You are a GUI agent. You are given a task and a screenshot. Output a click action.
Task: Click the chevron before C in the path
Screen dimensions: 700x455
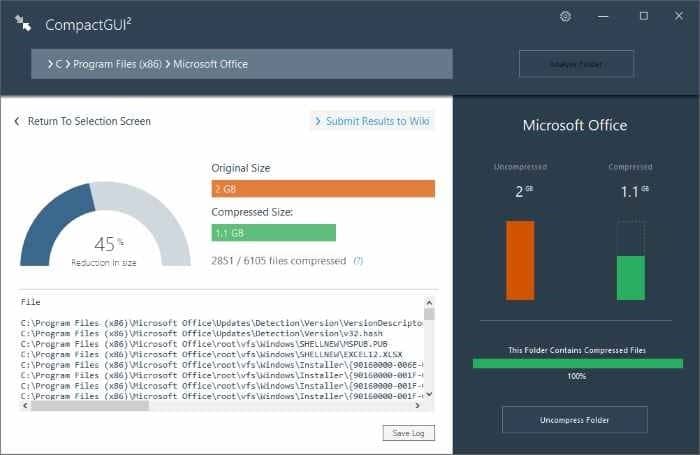point(50,64)
